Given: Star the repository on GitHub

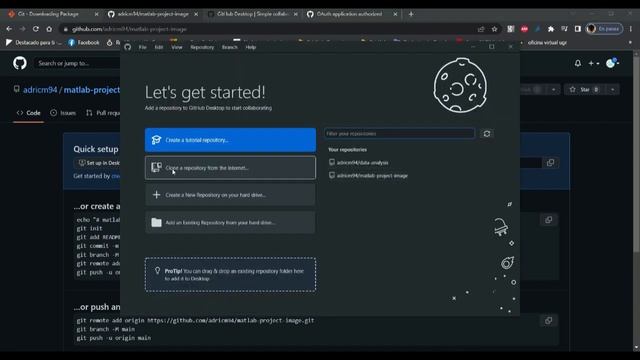Looking at the screenshot, I should click(584, 89).
